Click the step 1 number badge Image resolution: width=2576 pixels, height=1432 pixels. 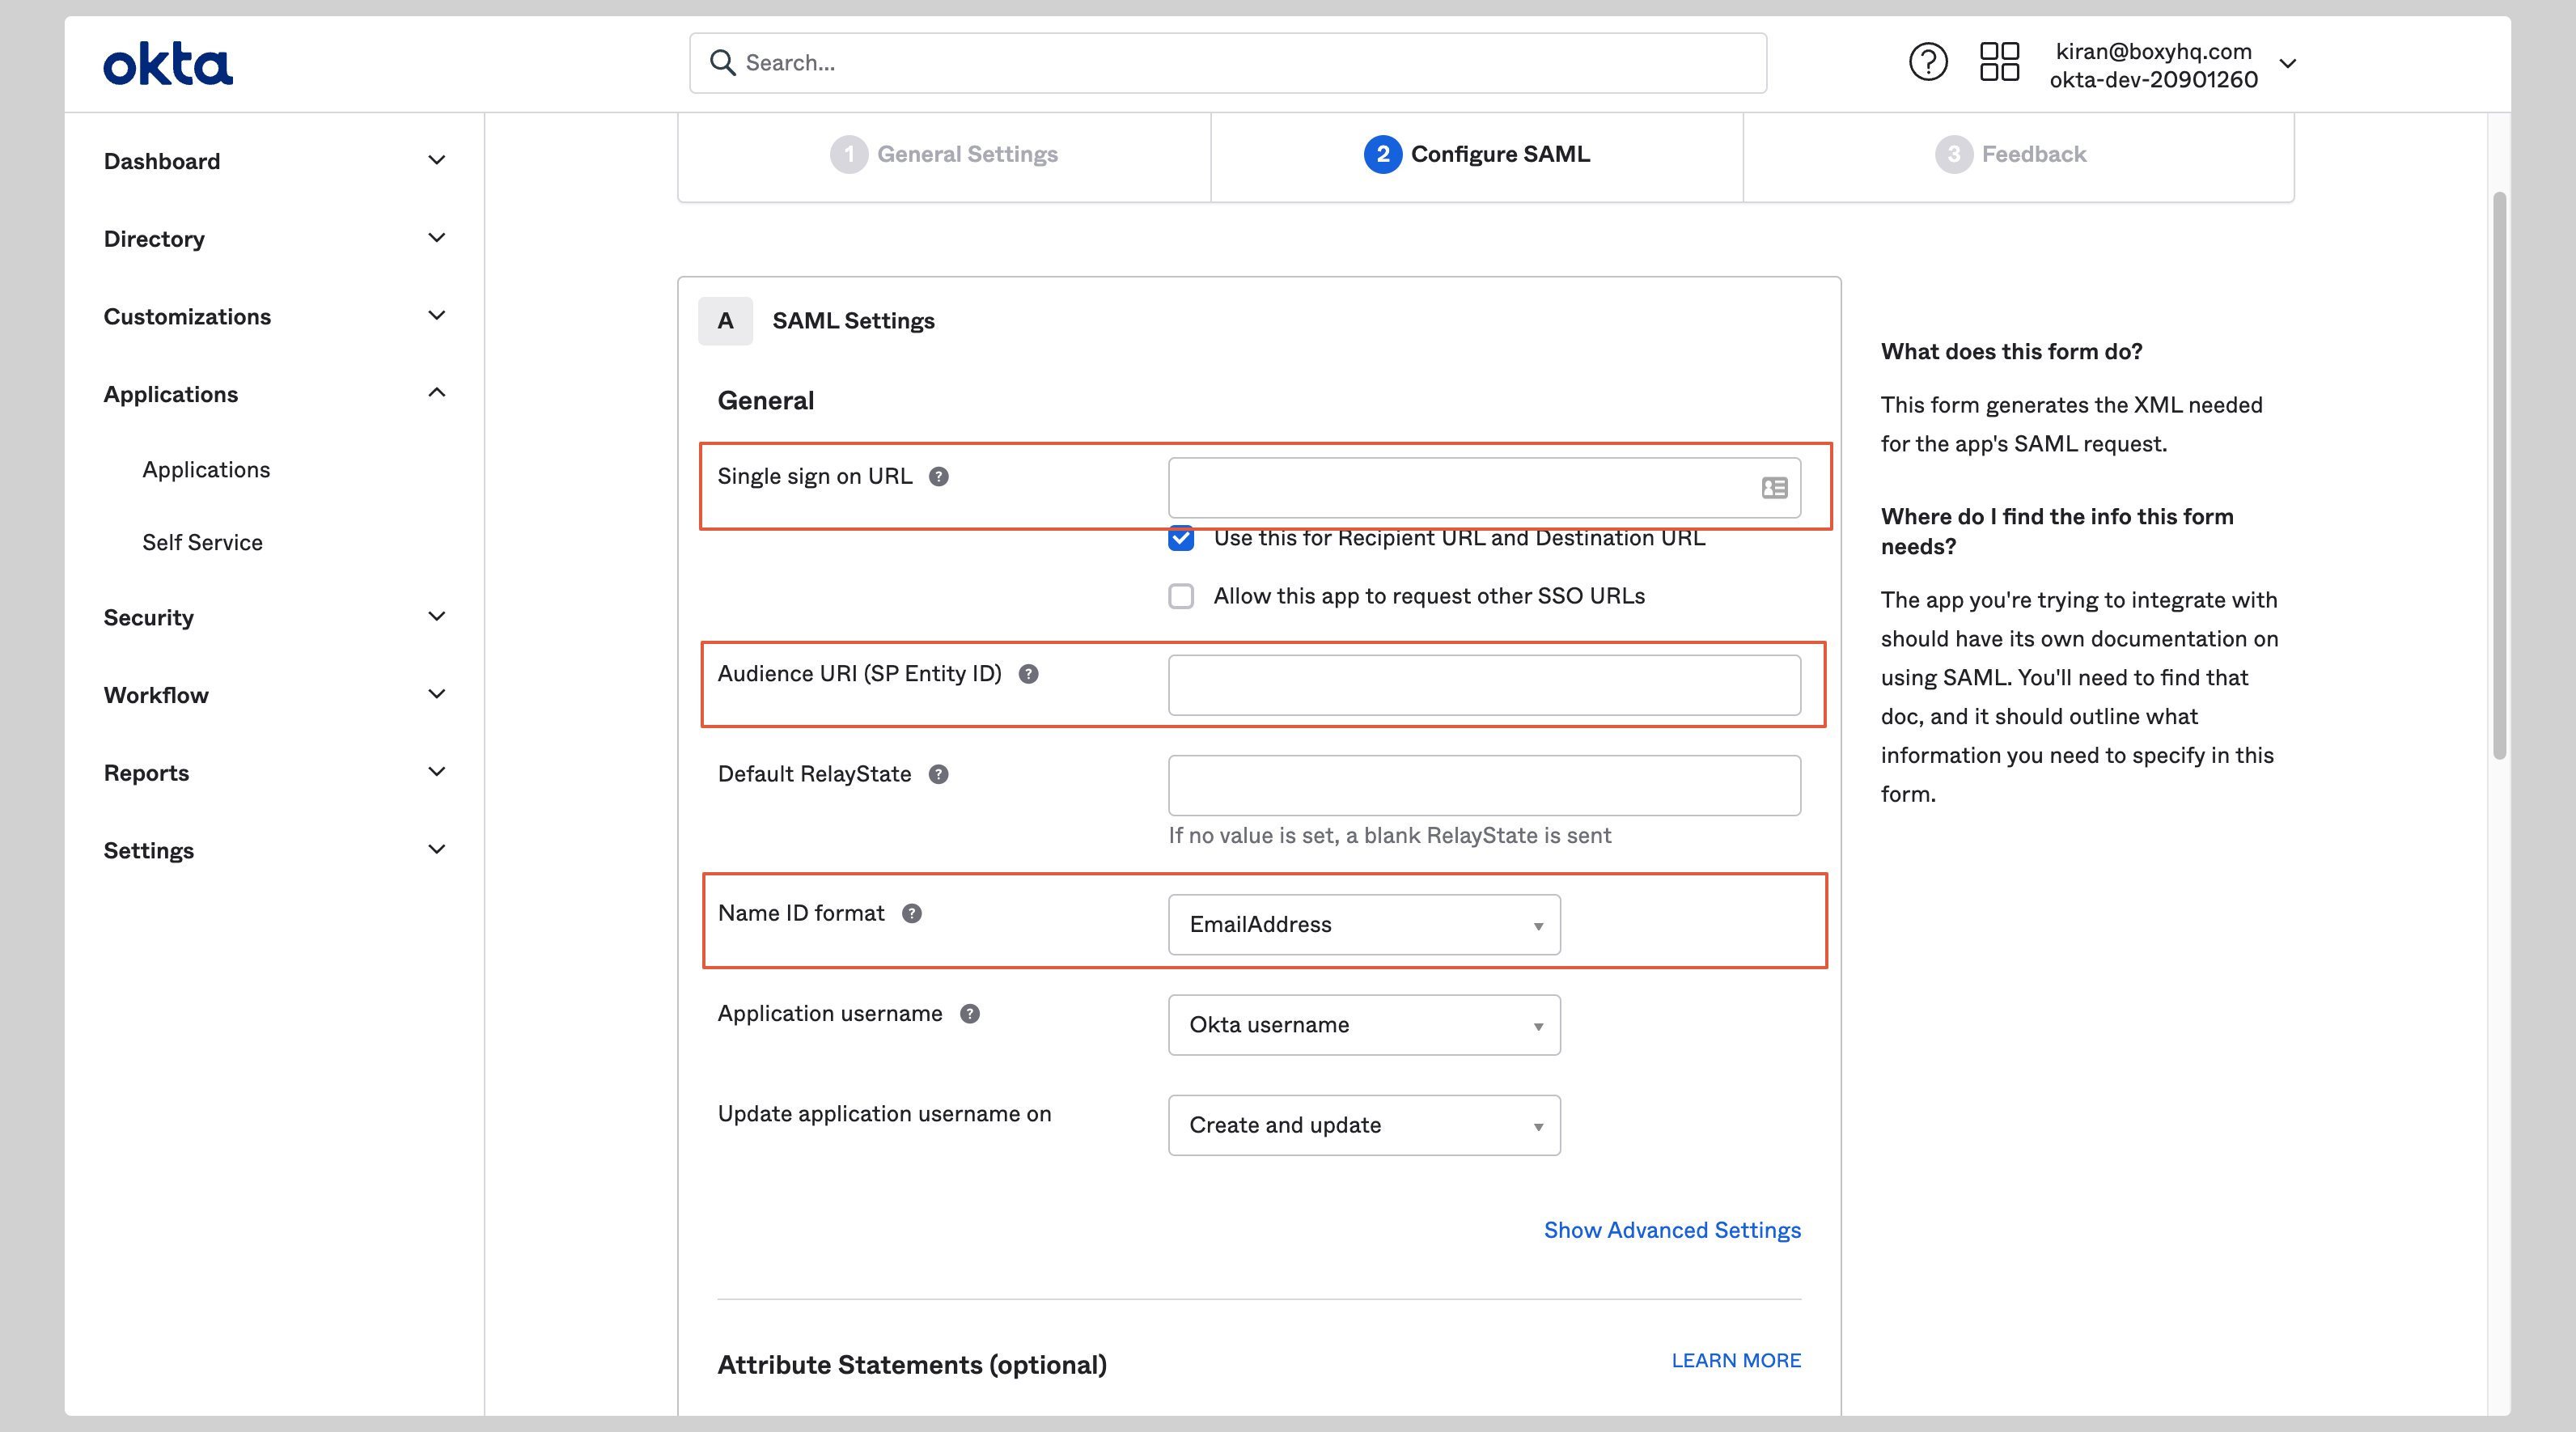(x=849, y=154)
